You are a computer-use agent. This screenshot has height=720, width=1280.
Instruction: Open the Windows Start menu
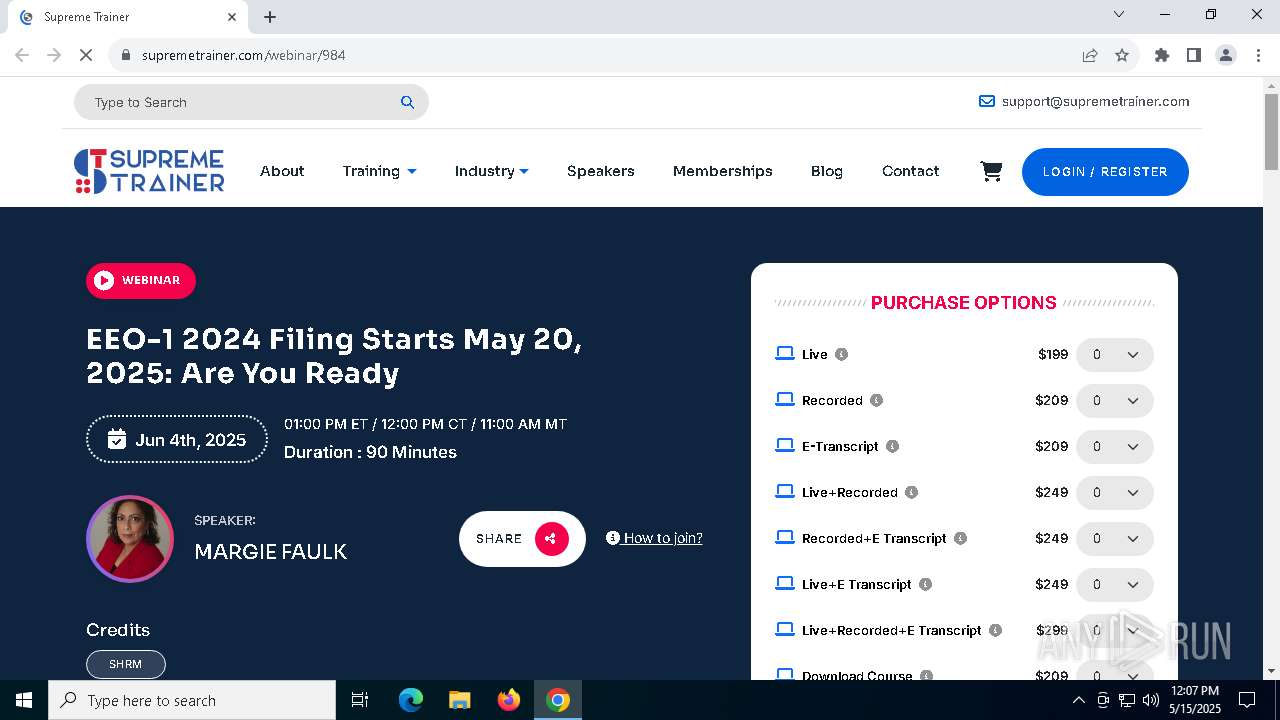pyautogui.click(x=24, y=700)
